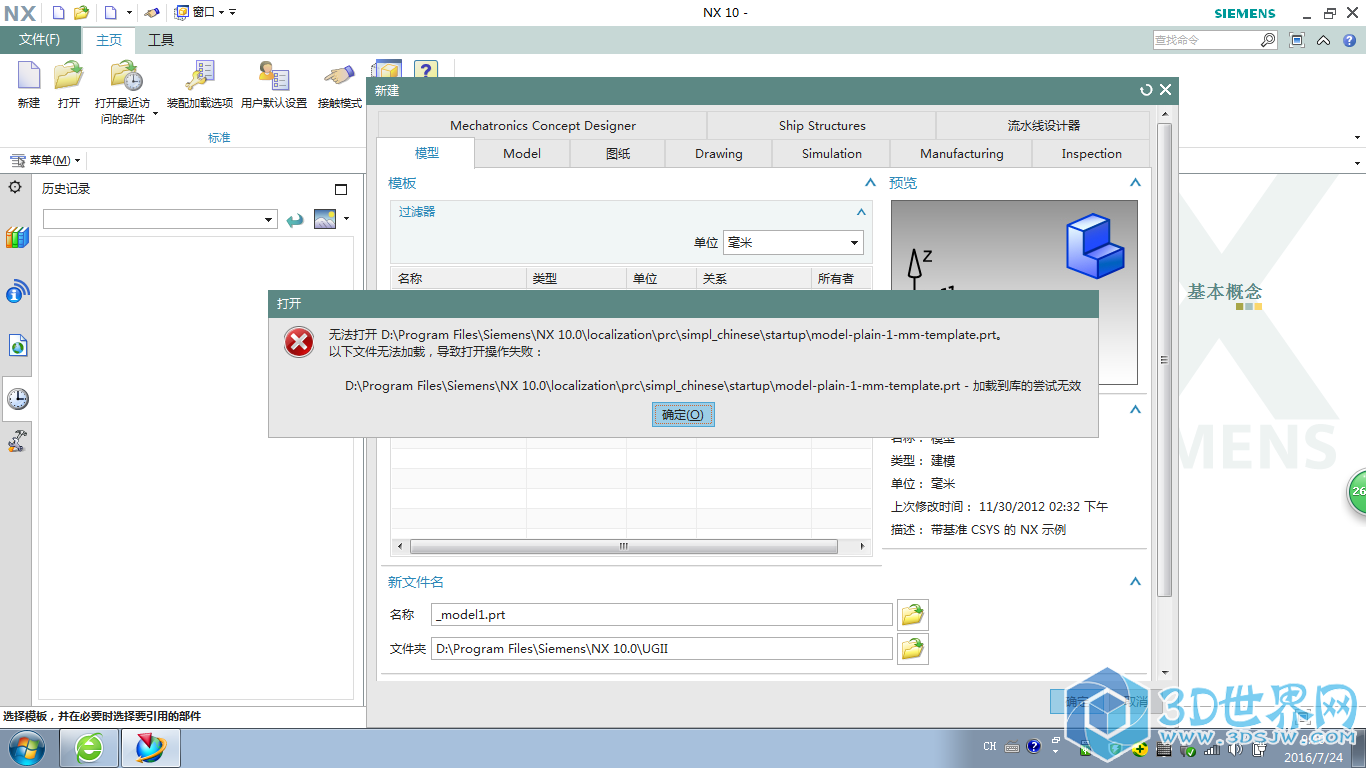
Task: Minimize ribbon with the up chevron icon
Action: point(1323,41)
